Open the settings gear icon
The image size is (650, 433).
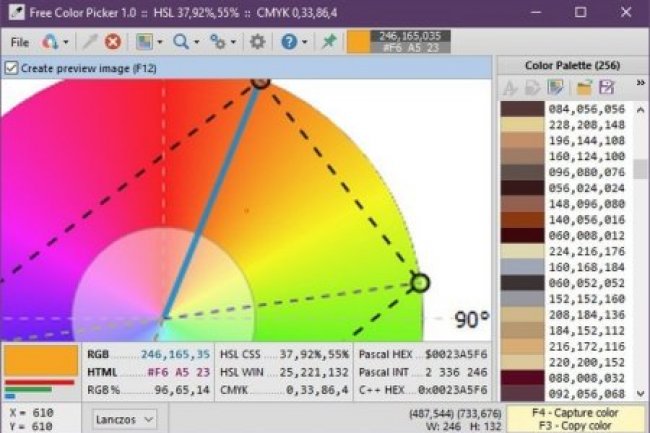point(257,42)
